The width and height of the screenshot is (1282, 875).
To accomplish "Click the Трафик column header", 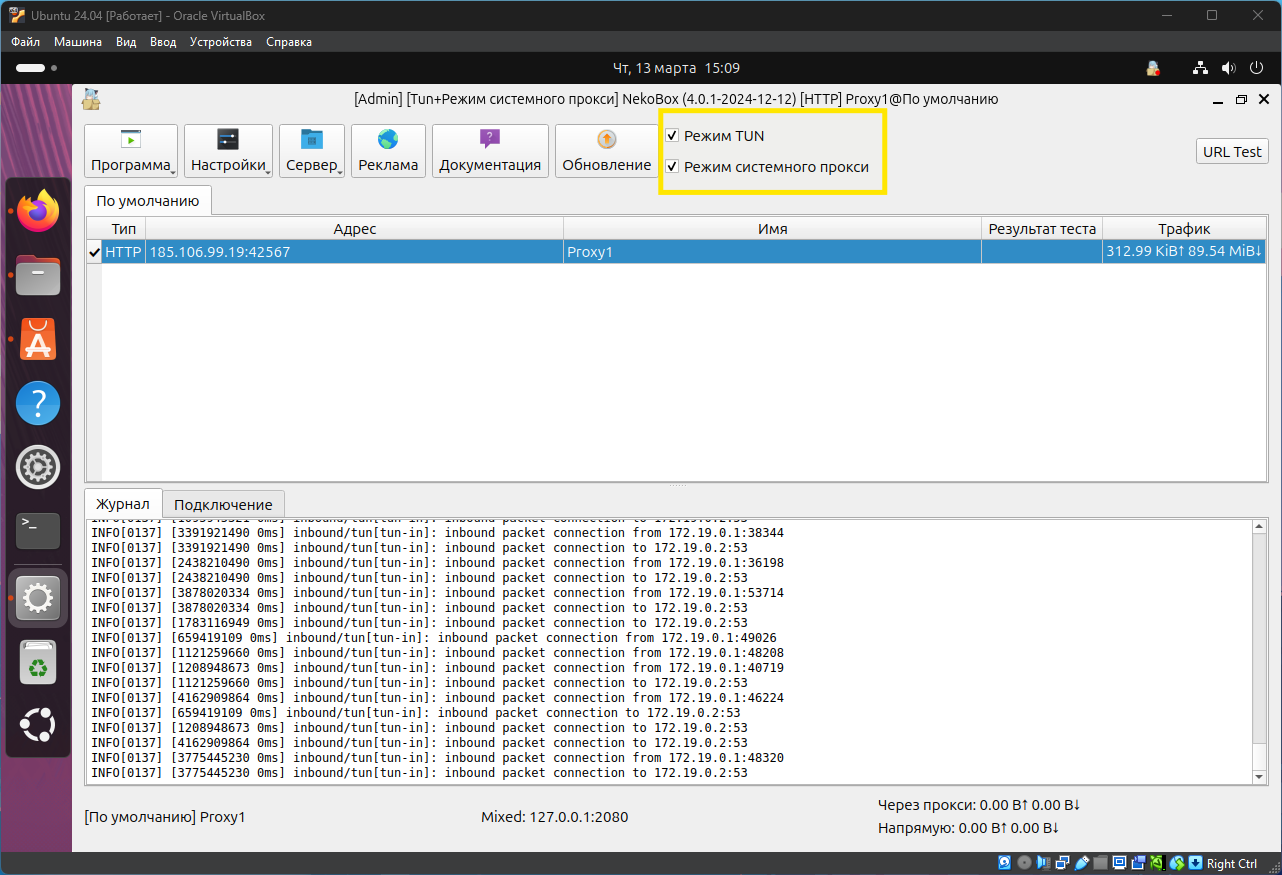I will [1184, 229].
